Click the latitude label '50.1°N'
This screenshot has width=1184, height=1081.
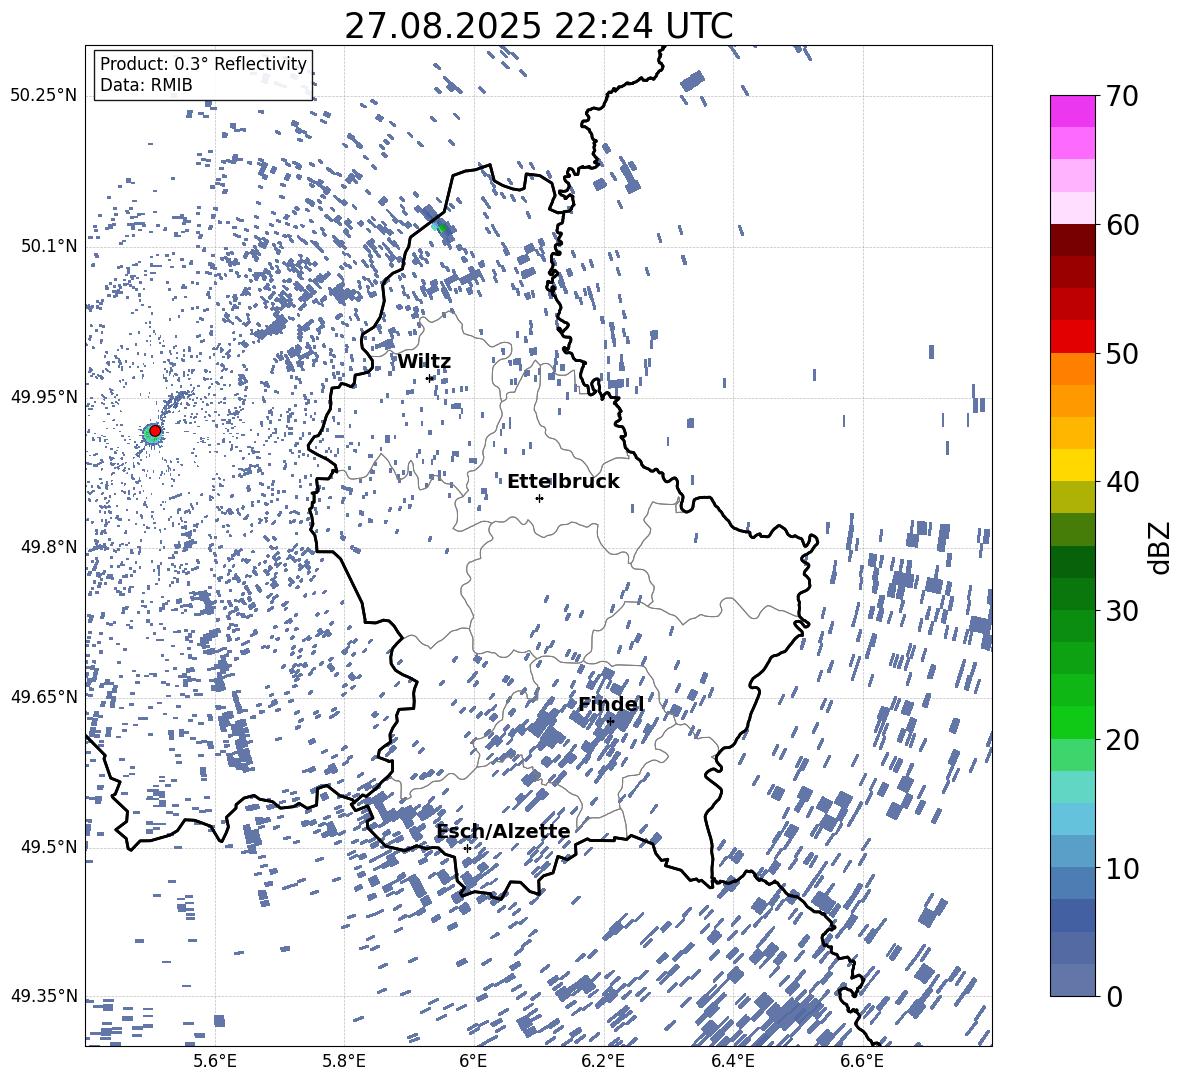[x=48, y=246]
